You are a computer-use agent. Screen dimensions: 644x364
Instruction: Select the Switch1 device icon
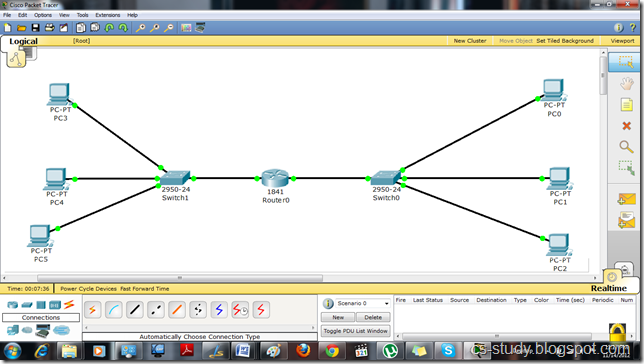coord(175,178)
